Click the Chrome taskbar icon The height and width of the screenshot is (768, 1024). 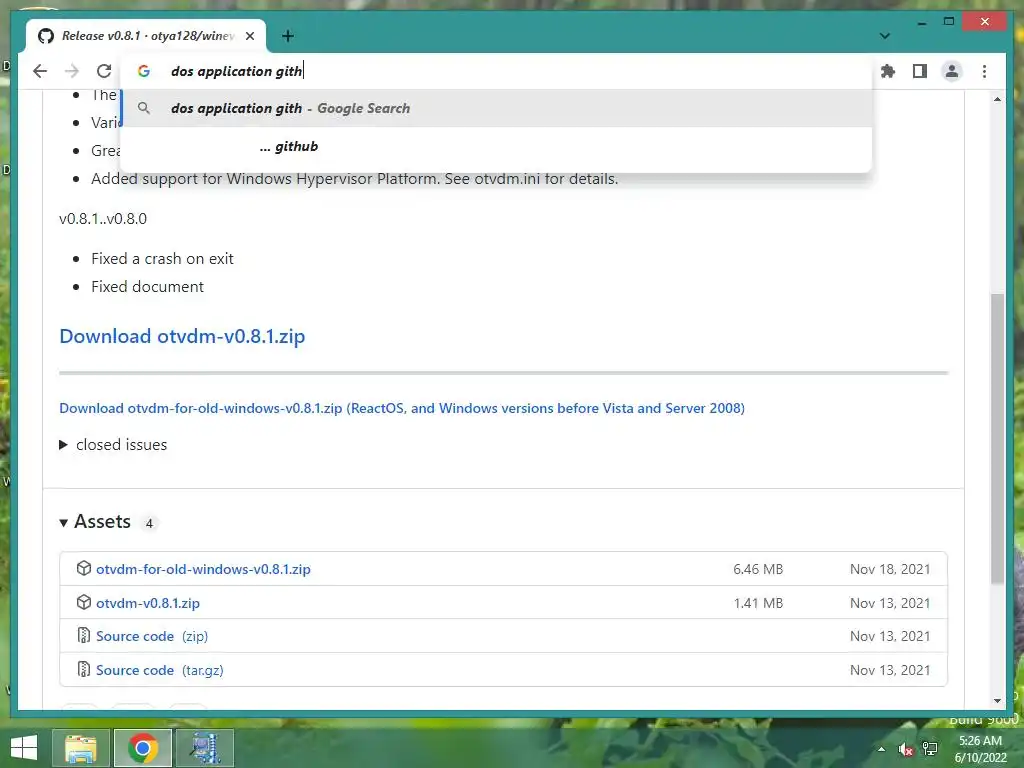point(142,748)
